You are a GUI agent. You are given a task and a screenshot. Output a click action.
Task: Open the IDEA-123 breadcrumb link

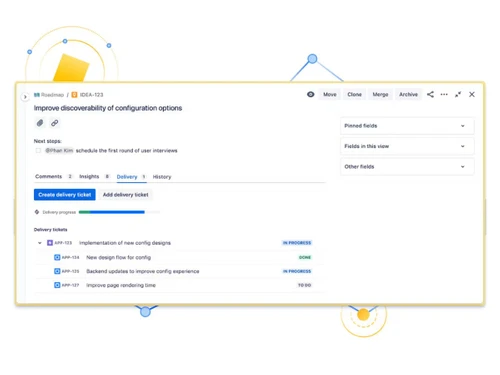pyautogui.click(x=91, y=95)
